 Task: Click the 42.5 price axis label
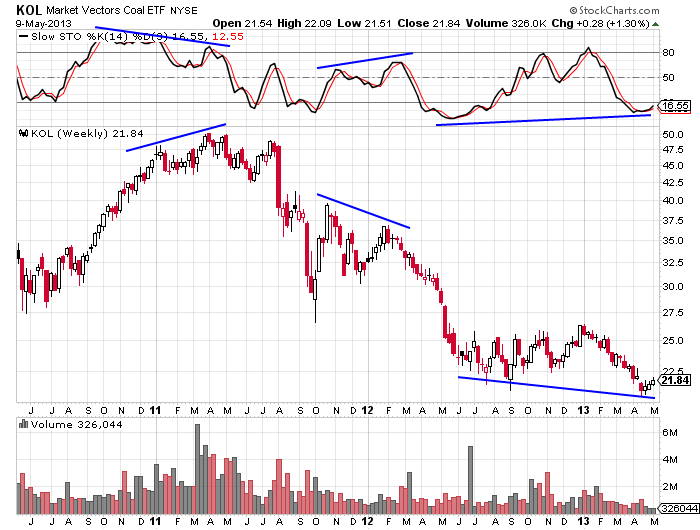pyautogui.click(x=673, y=183)
